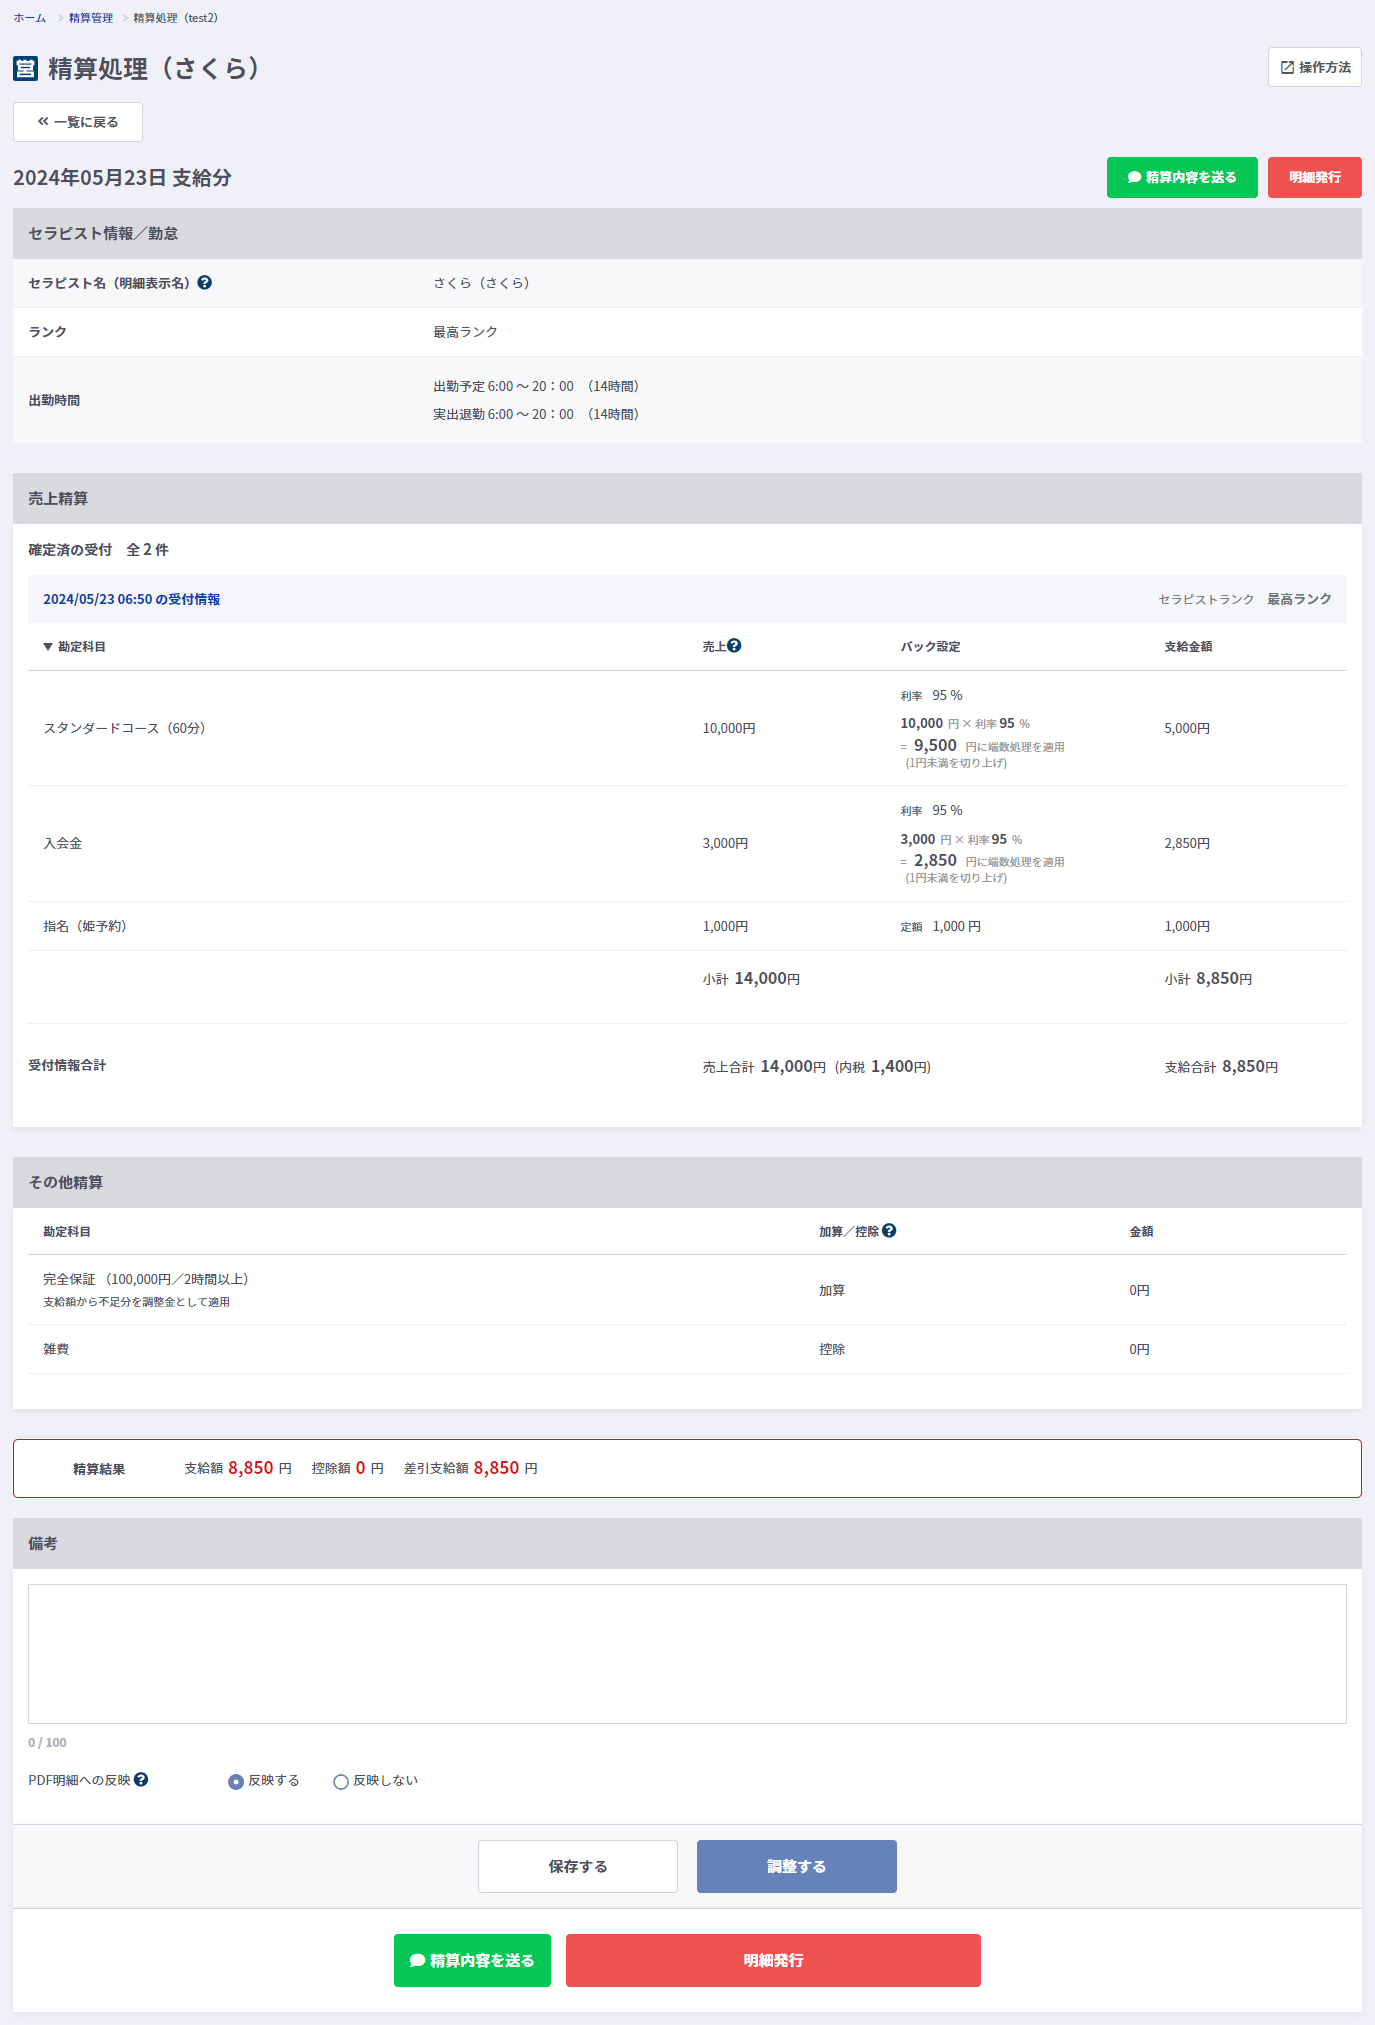Select the 反映する radio option
The width and height of the screenshot is (1375, 2025).
(x=236, y=1781)
